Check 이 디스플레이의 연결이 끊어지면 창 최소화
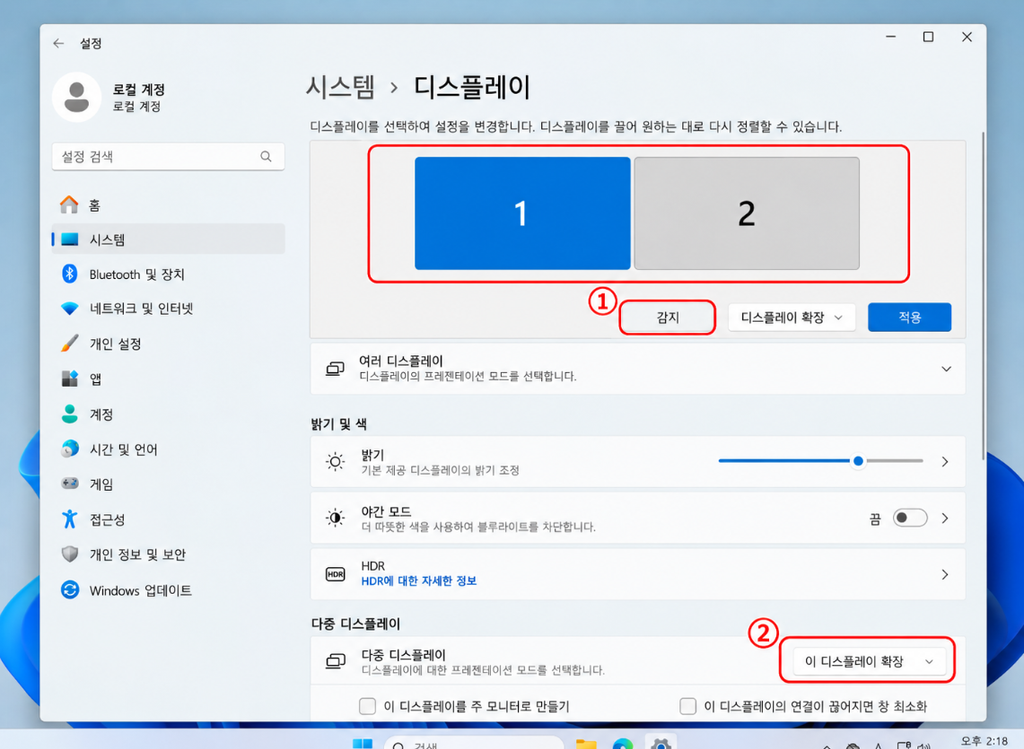 pyautogui.click(x=688, y=706)
